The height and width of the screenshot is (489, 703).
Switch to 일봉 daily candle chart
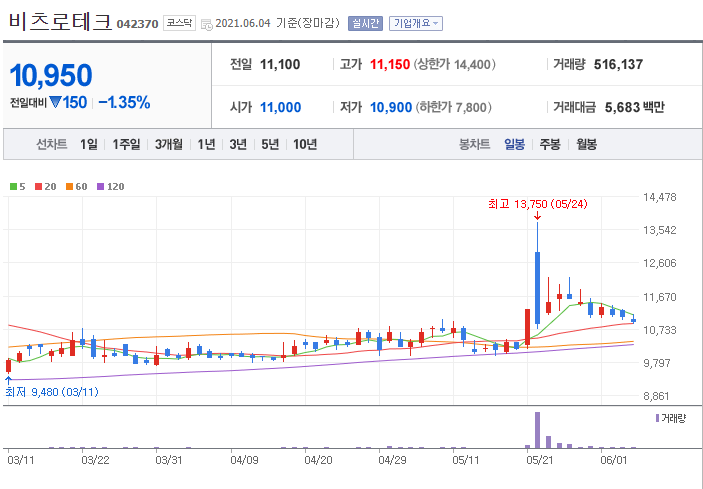[514, 144]
